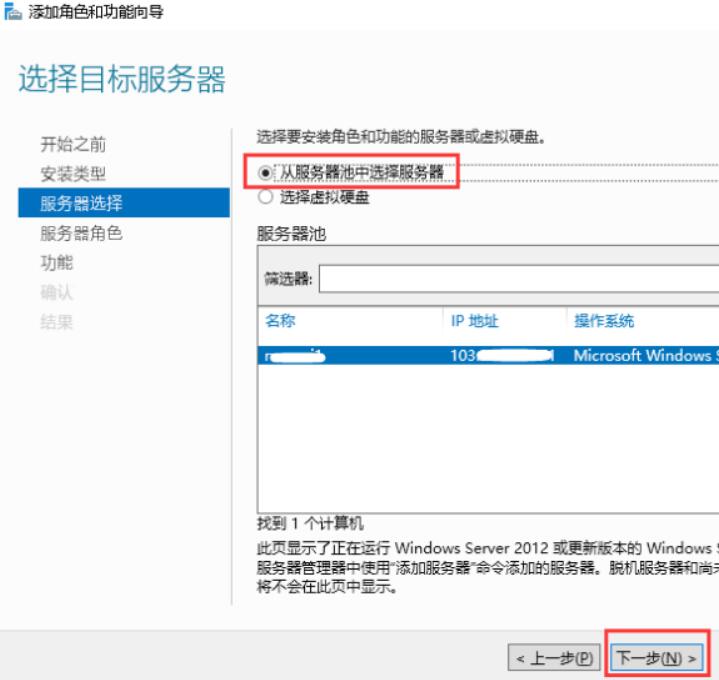Click the 找到 1 个计算机 text
The image size is (719, 680).
pyautogui.click(x=310, y=523)
